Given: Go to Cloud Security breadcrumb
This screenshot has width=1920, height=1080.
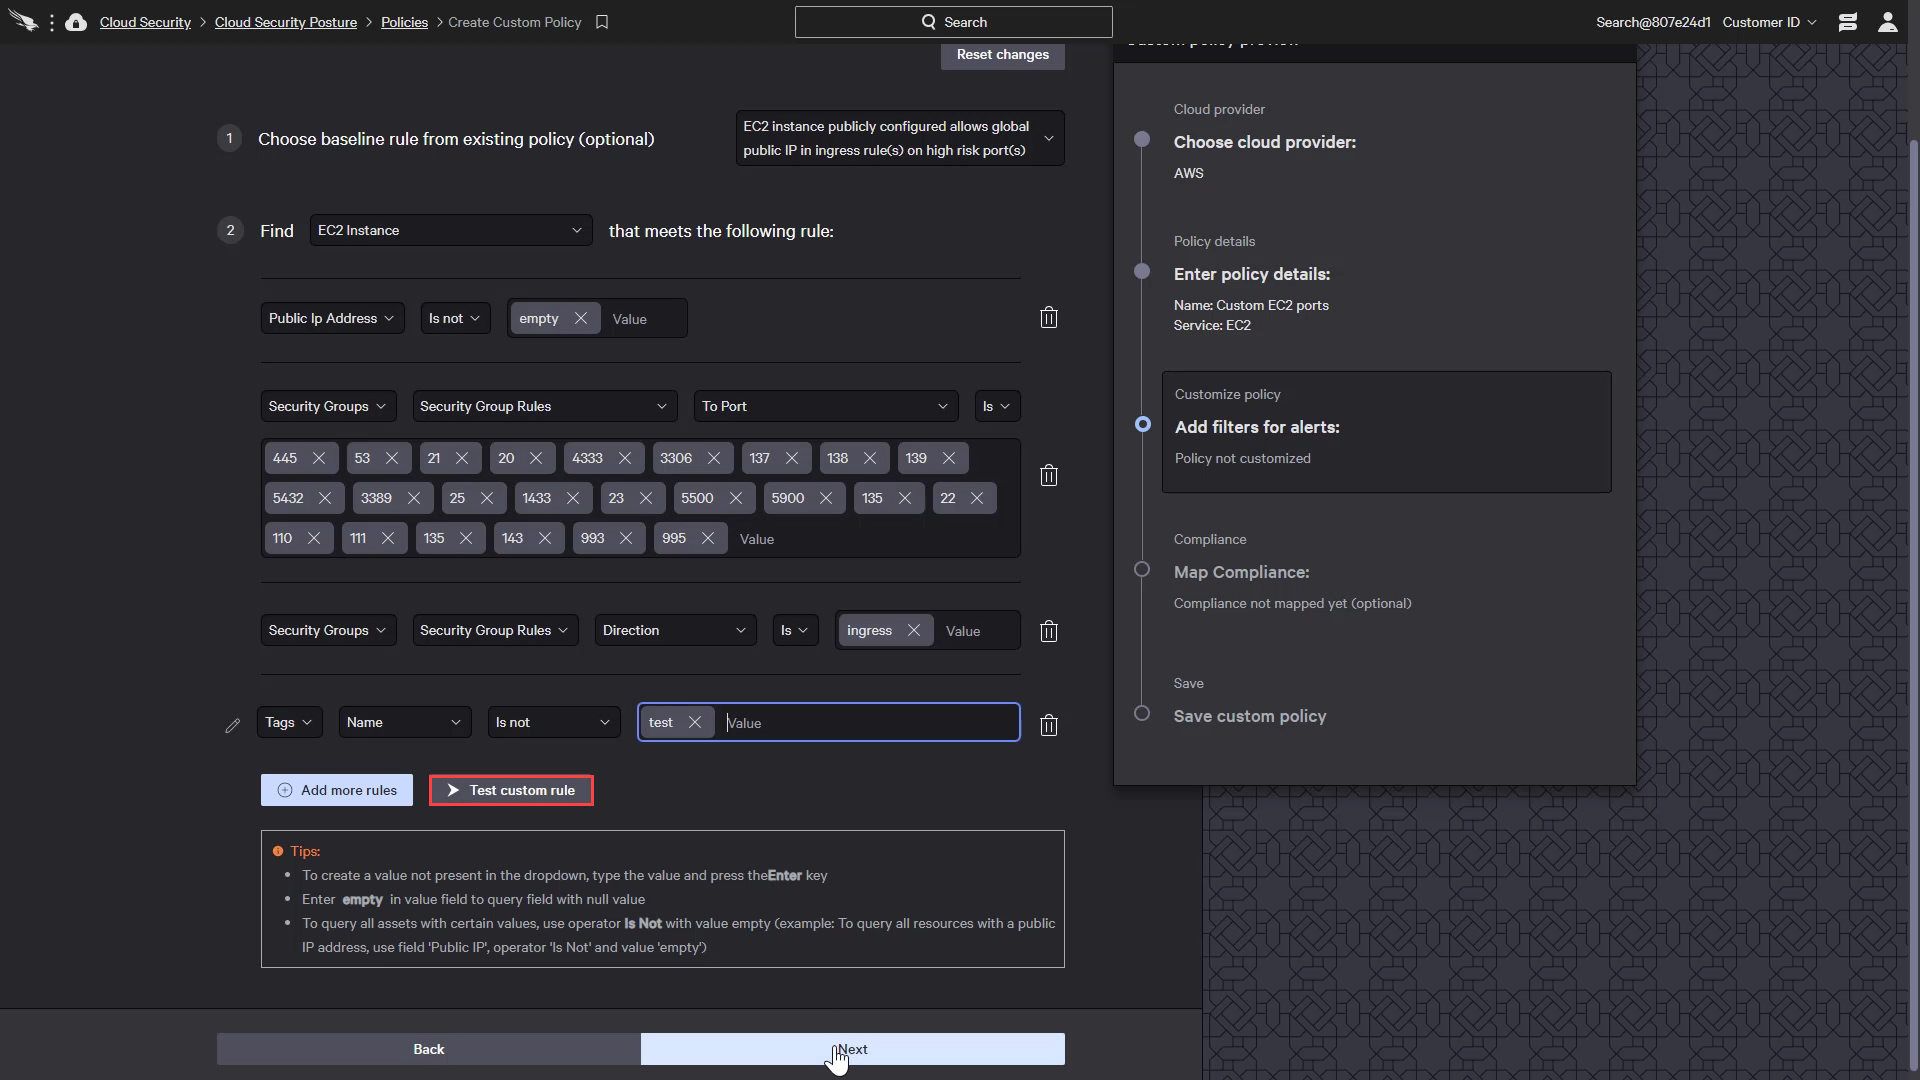Looking at the screenshot, I should click(145, 22).
